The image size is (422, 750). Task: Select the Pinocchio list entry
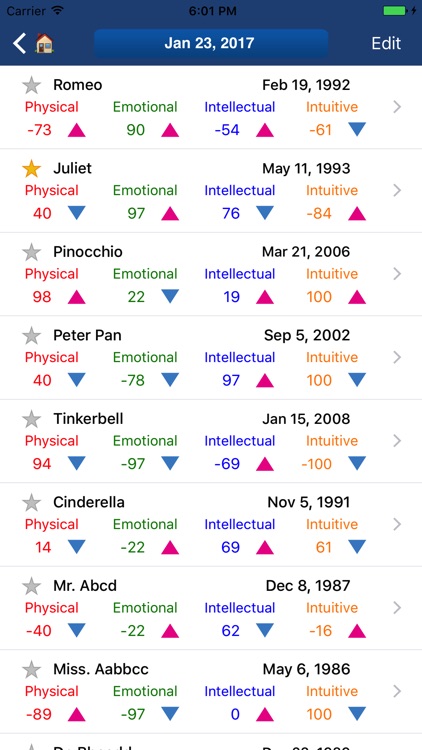(211, 275)
